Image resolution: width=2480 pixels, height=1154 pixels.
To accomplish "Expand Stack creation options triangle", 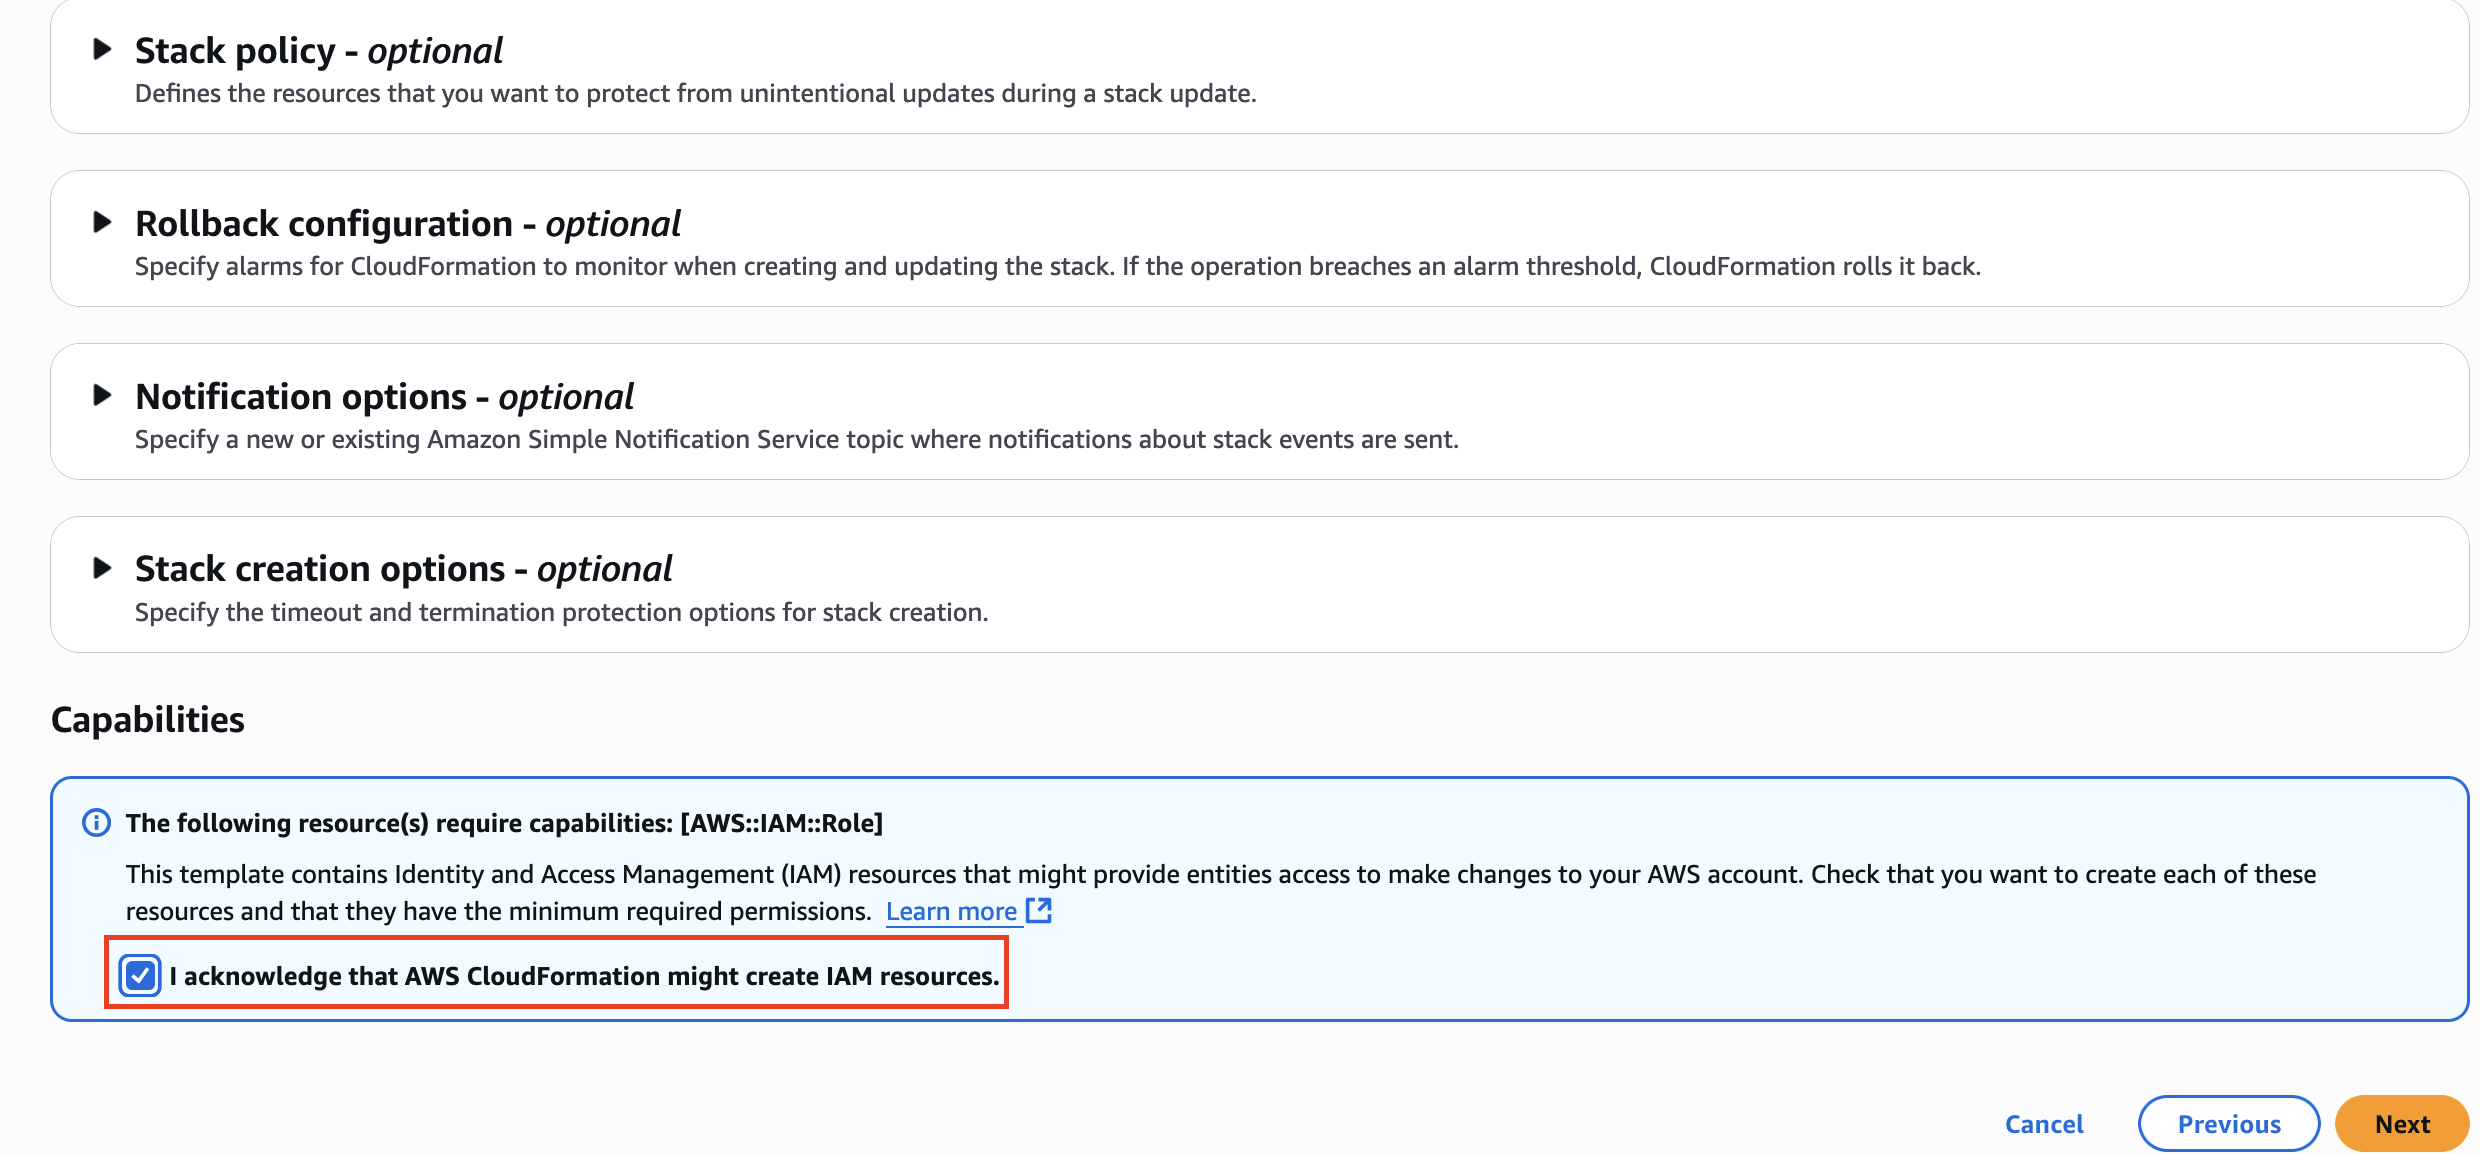I will [x=102, y=568].
